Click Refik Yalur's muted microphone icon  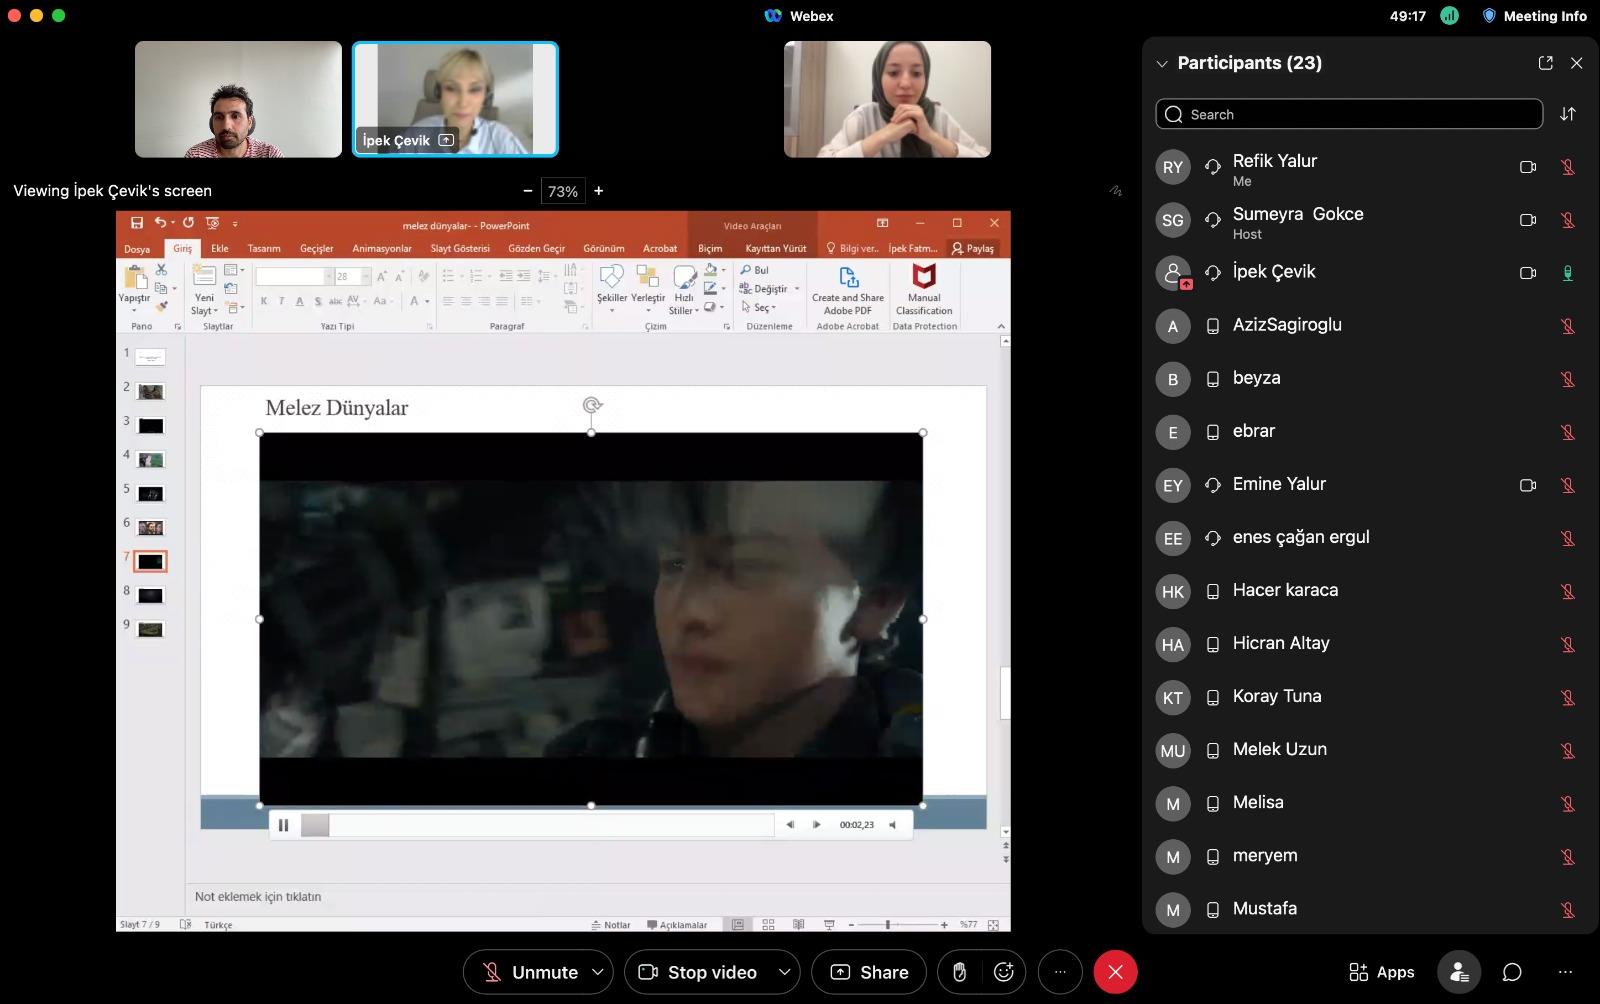[x=1568, y=167]
